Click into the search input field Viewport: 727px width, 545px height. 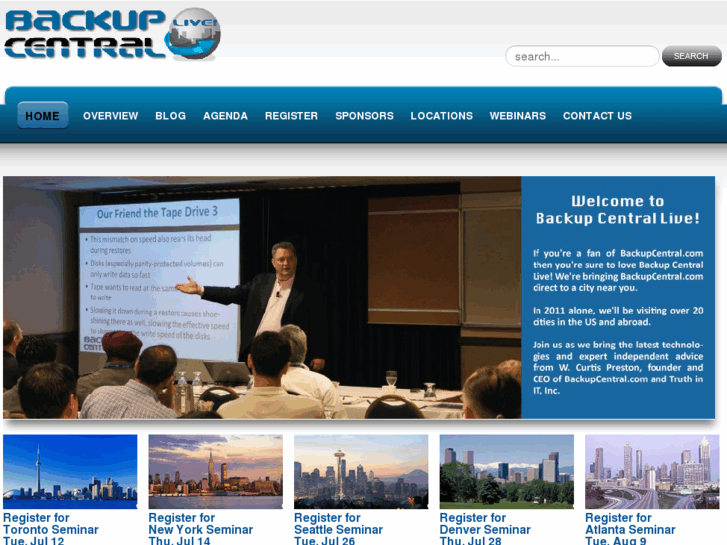coord(582,56)
